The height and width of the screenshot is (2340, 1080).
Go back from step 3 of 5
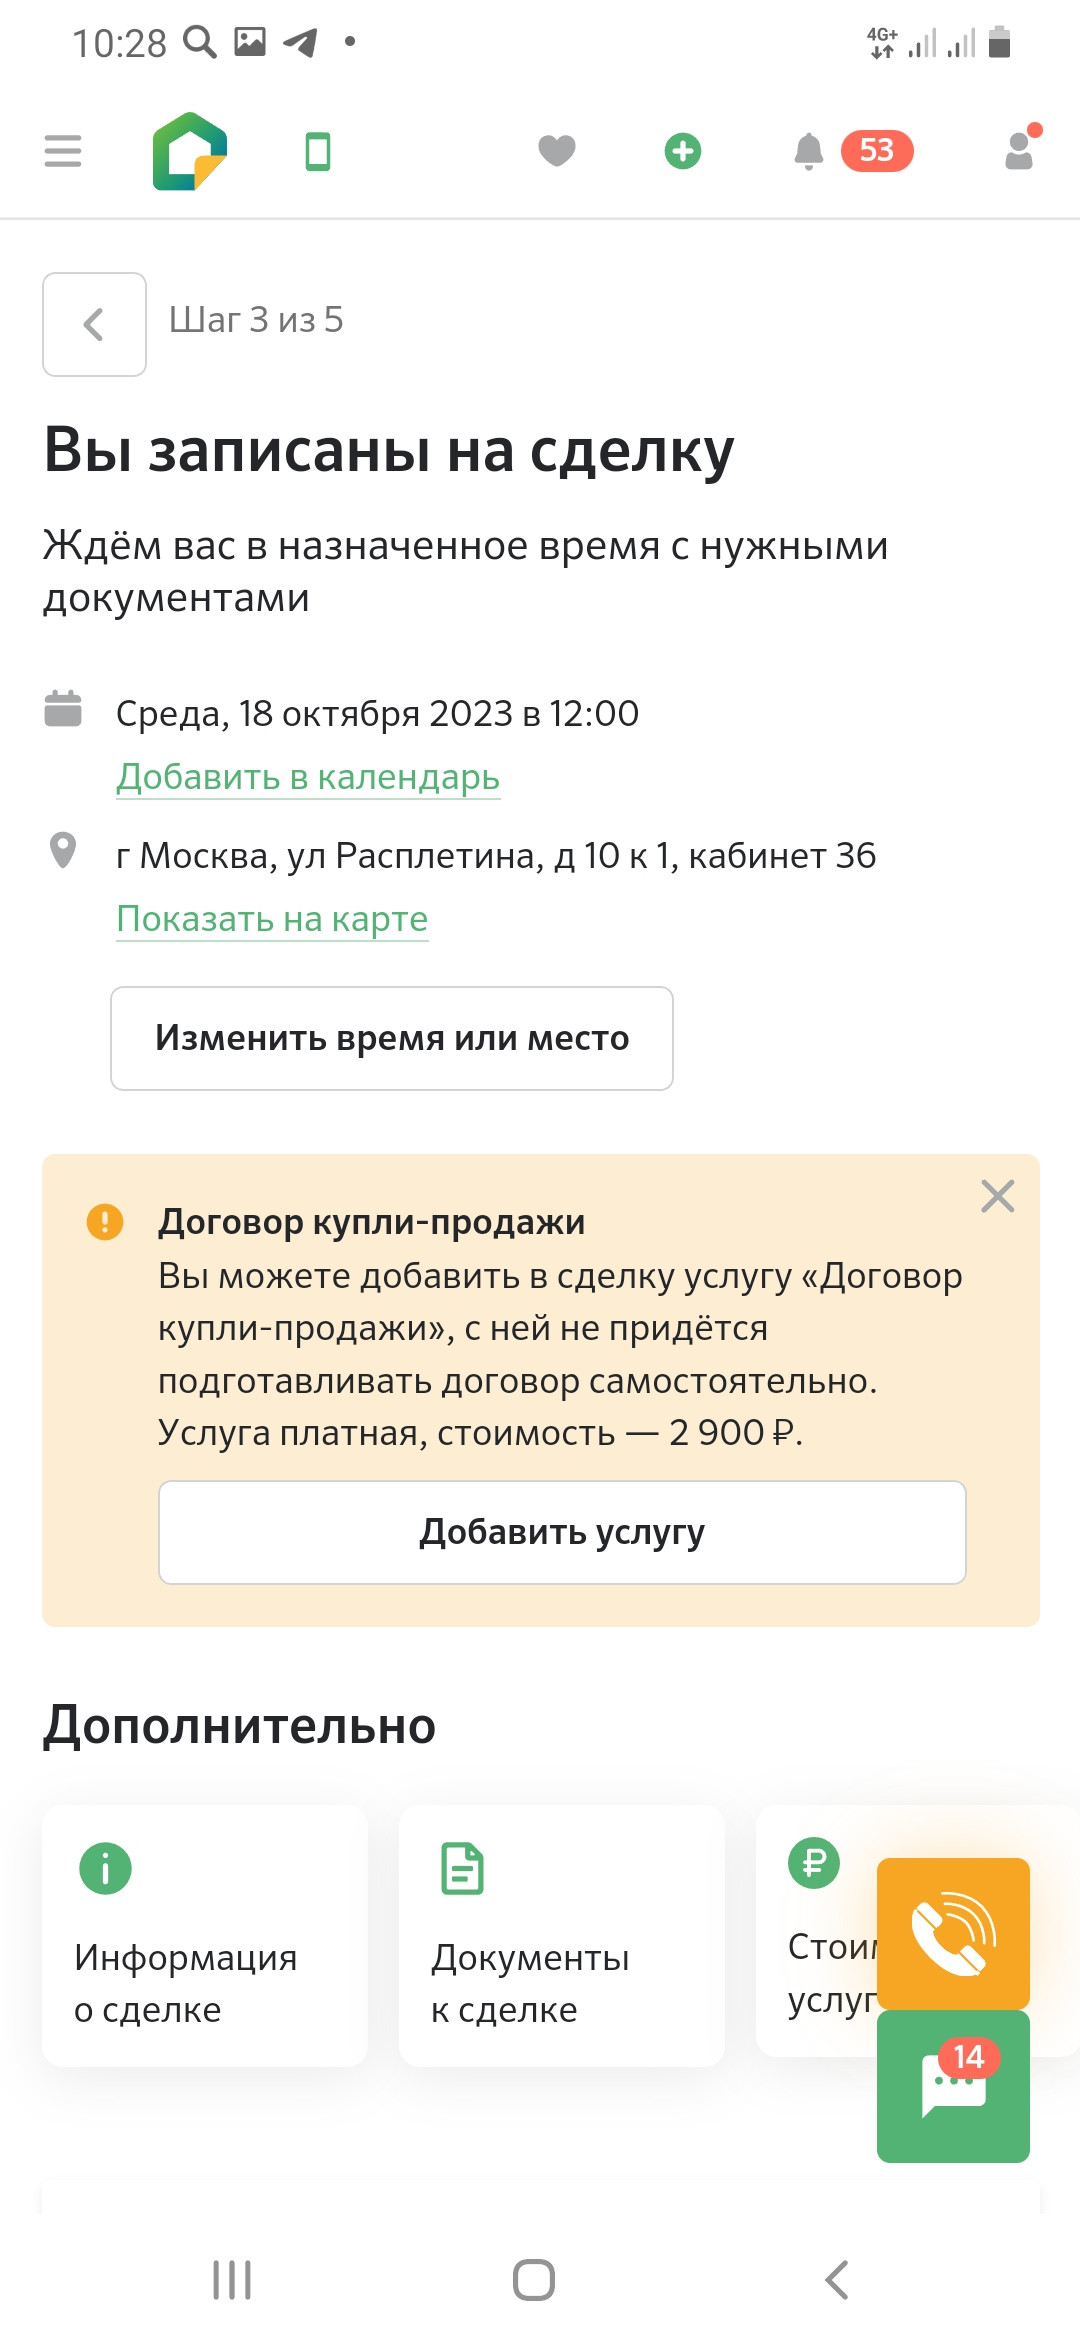tap(94, 324)
